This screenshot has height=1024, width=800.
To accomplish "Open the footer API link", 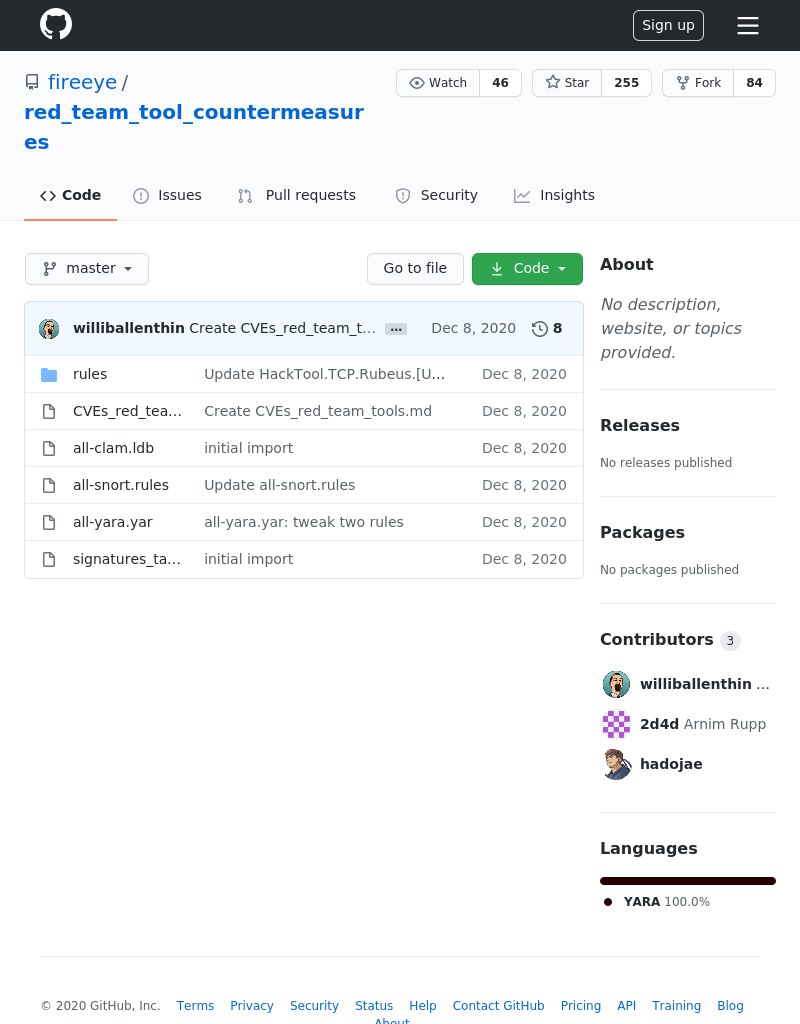I will (626, 1006).
